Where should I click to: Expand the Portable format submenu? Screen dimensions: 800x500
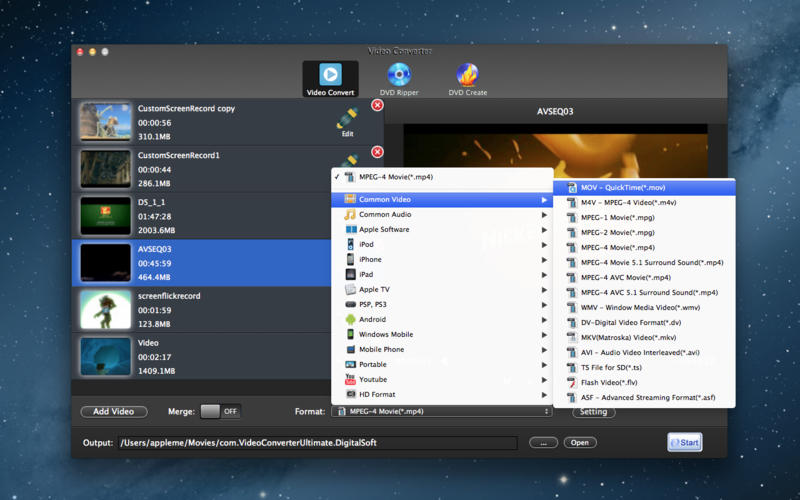coord(442,364)
